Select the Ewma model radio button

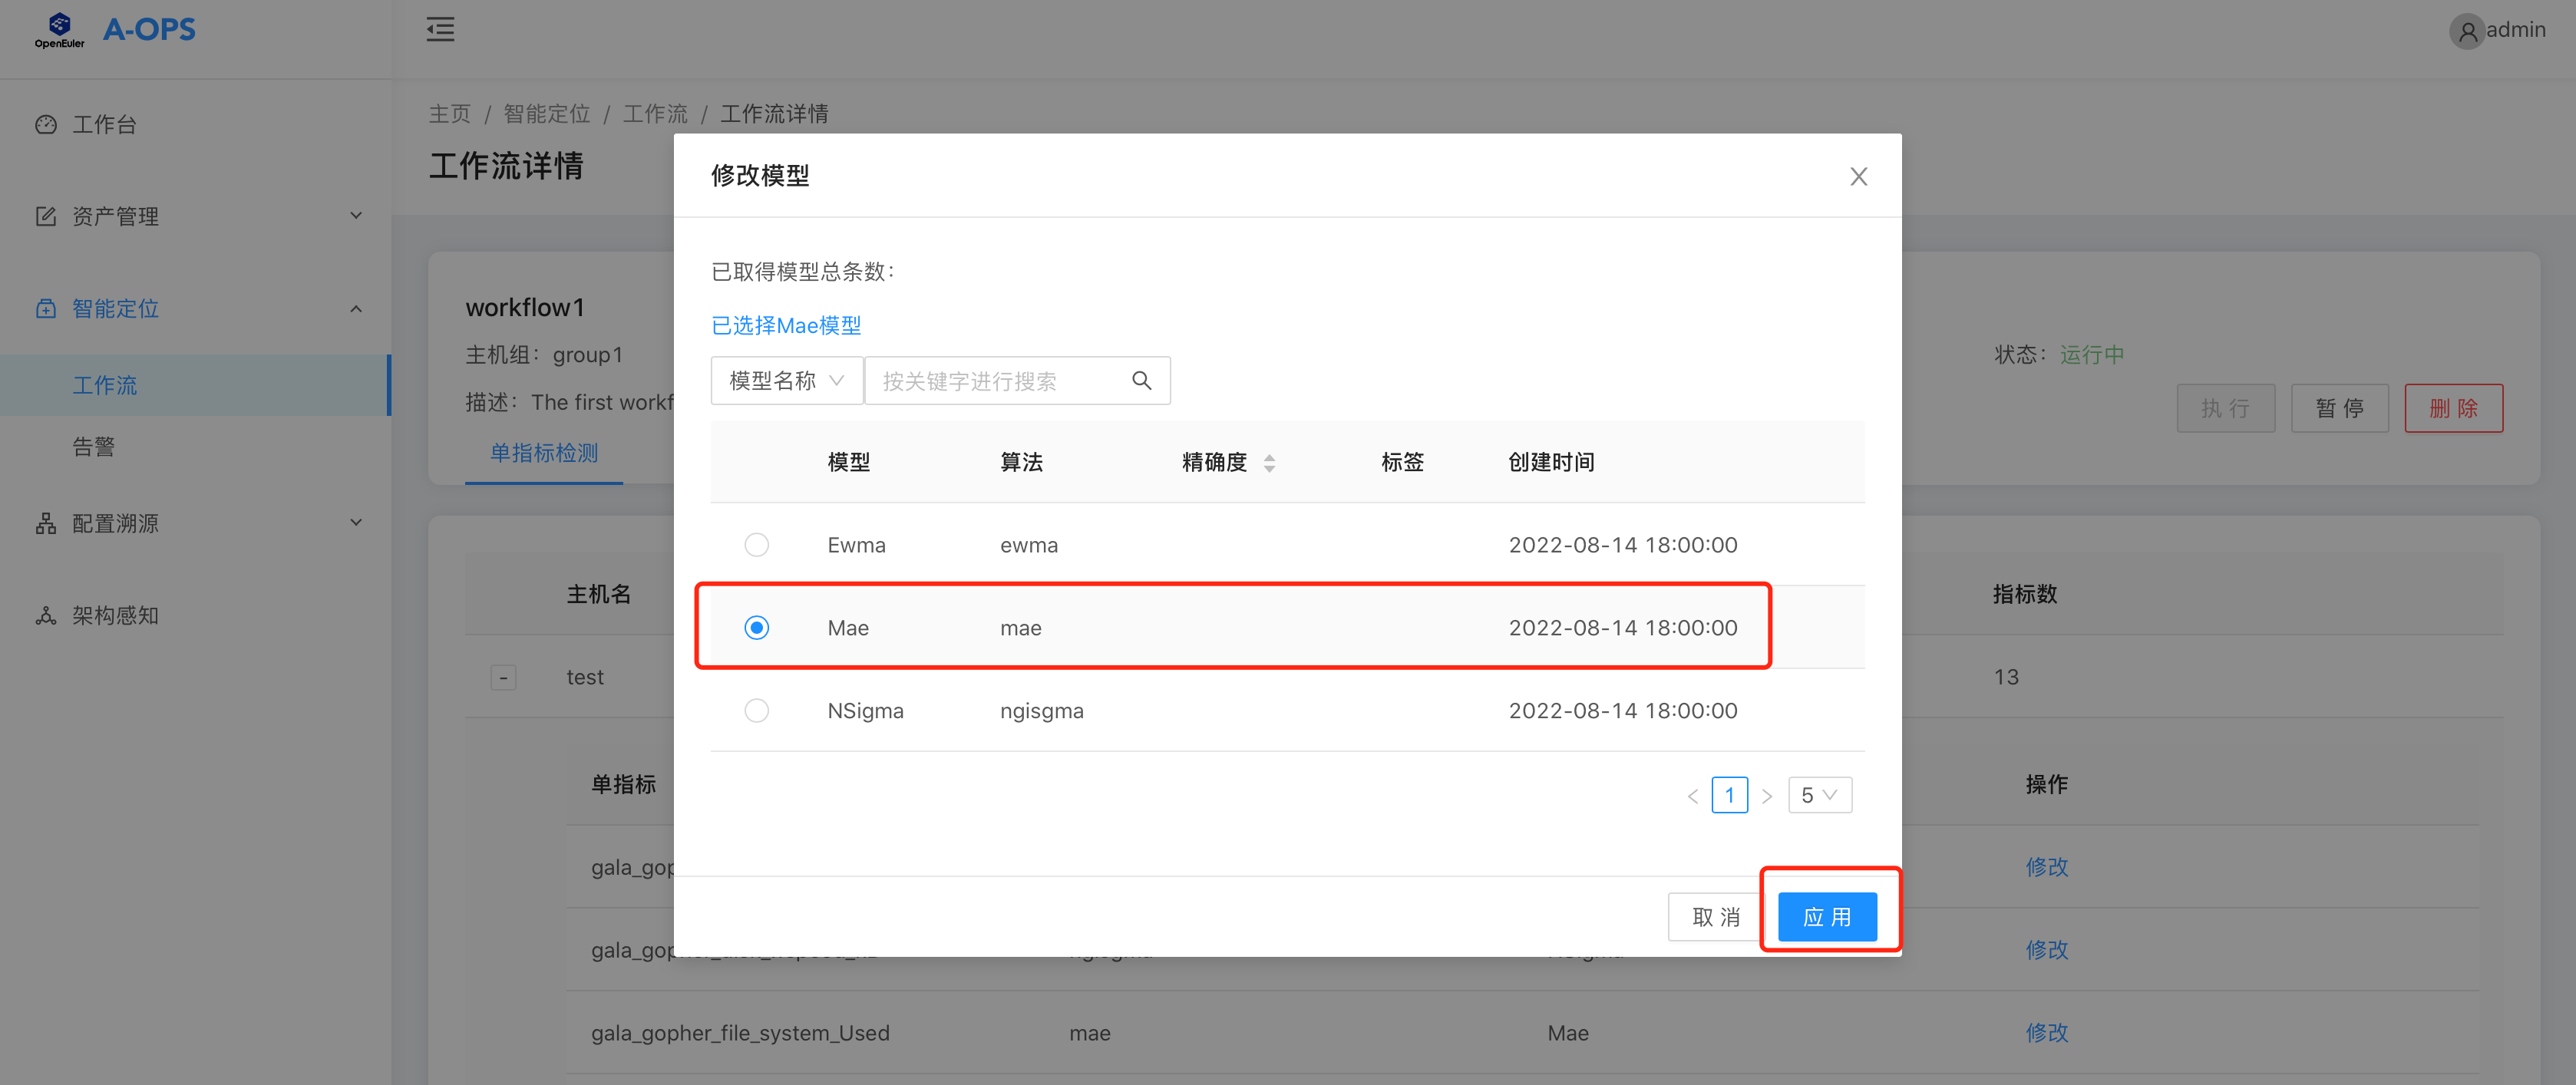tap(756, 545)
